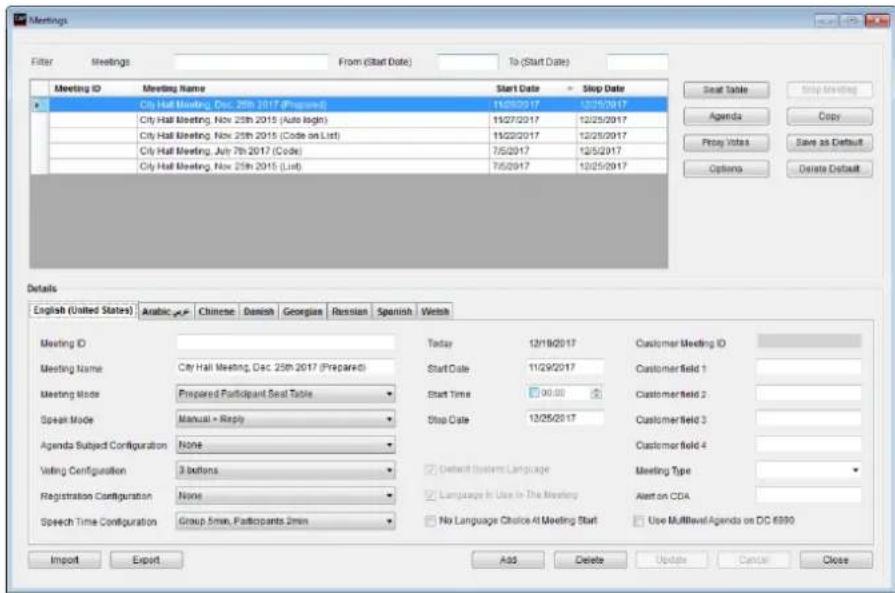This screenshot has height=593, width=895.
Task: Switch to the Spanish tab
Action: point(394,312)
